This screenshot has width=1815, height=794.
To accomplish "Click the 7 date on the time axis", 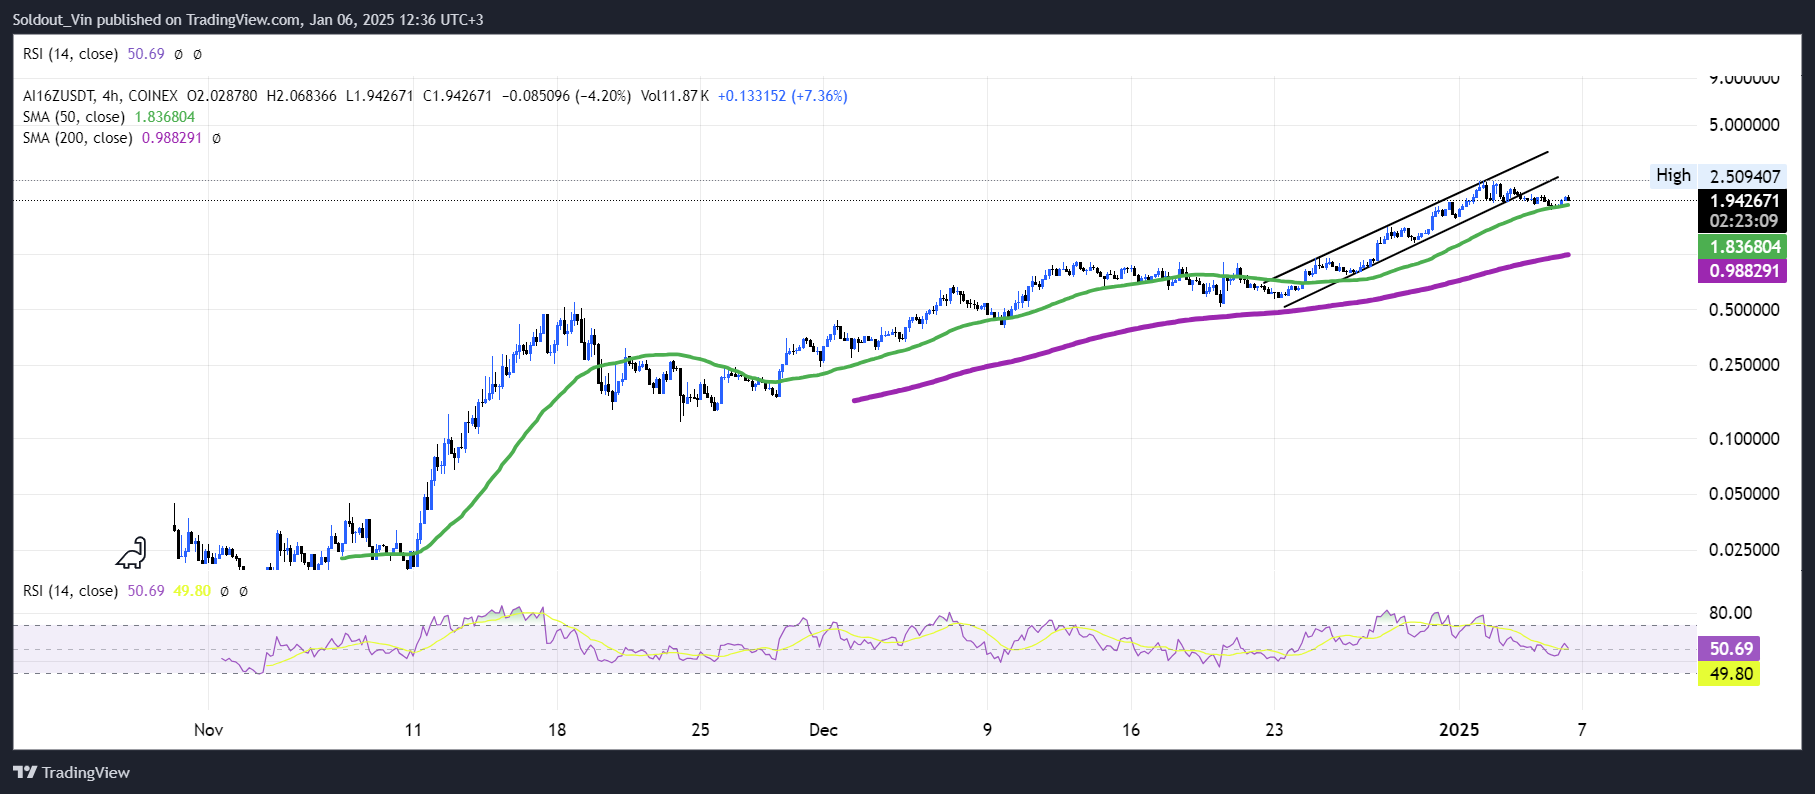I will click(x=1582, y=730).
